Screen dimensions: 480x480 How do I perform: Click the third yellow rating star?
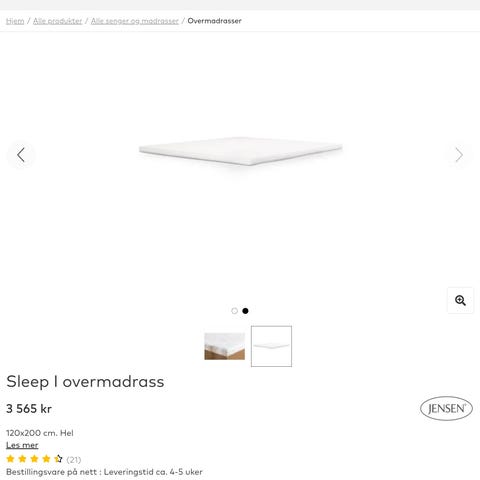[x=34, y=459]
